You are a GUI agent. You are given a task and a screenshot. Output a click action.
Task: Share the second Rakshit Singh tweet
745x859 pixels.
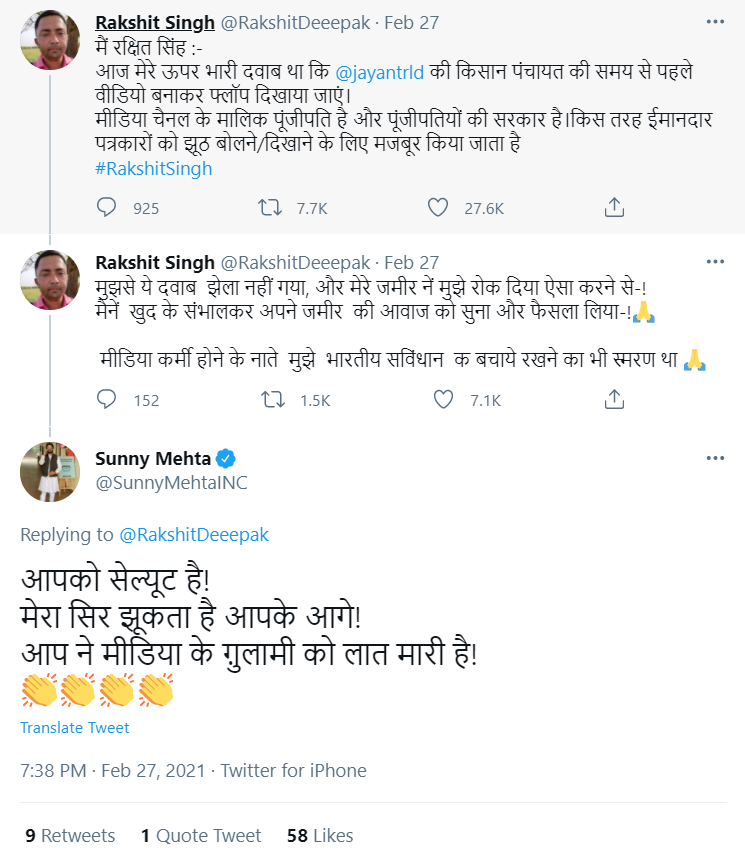[x=615, y=400]
